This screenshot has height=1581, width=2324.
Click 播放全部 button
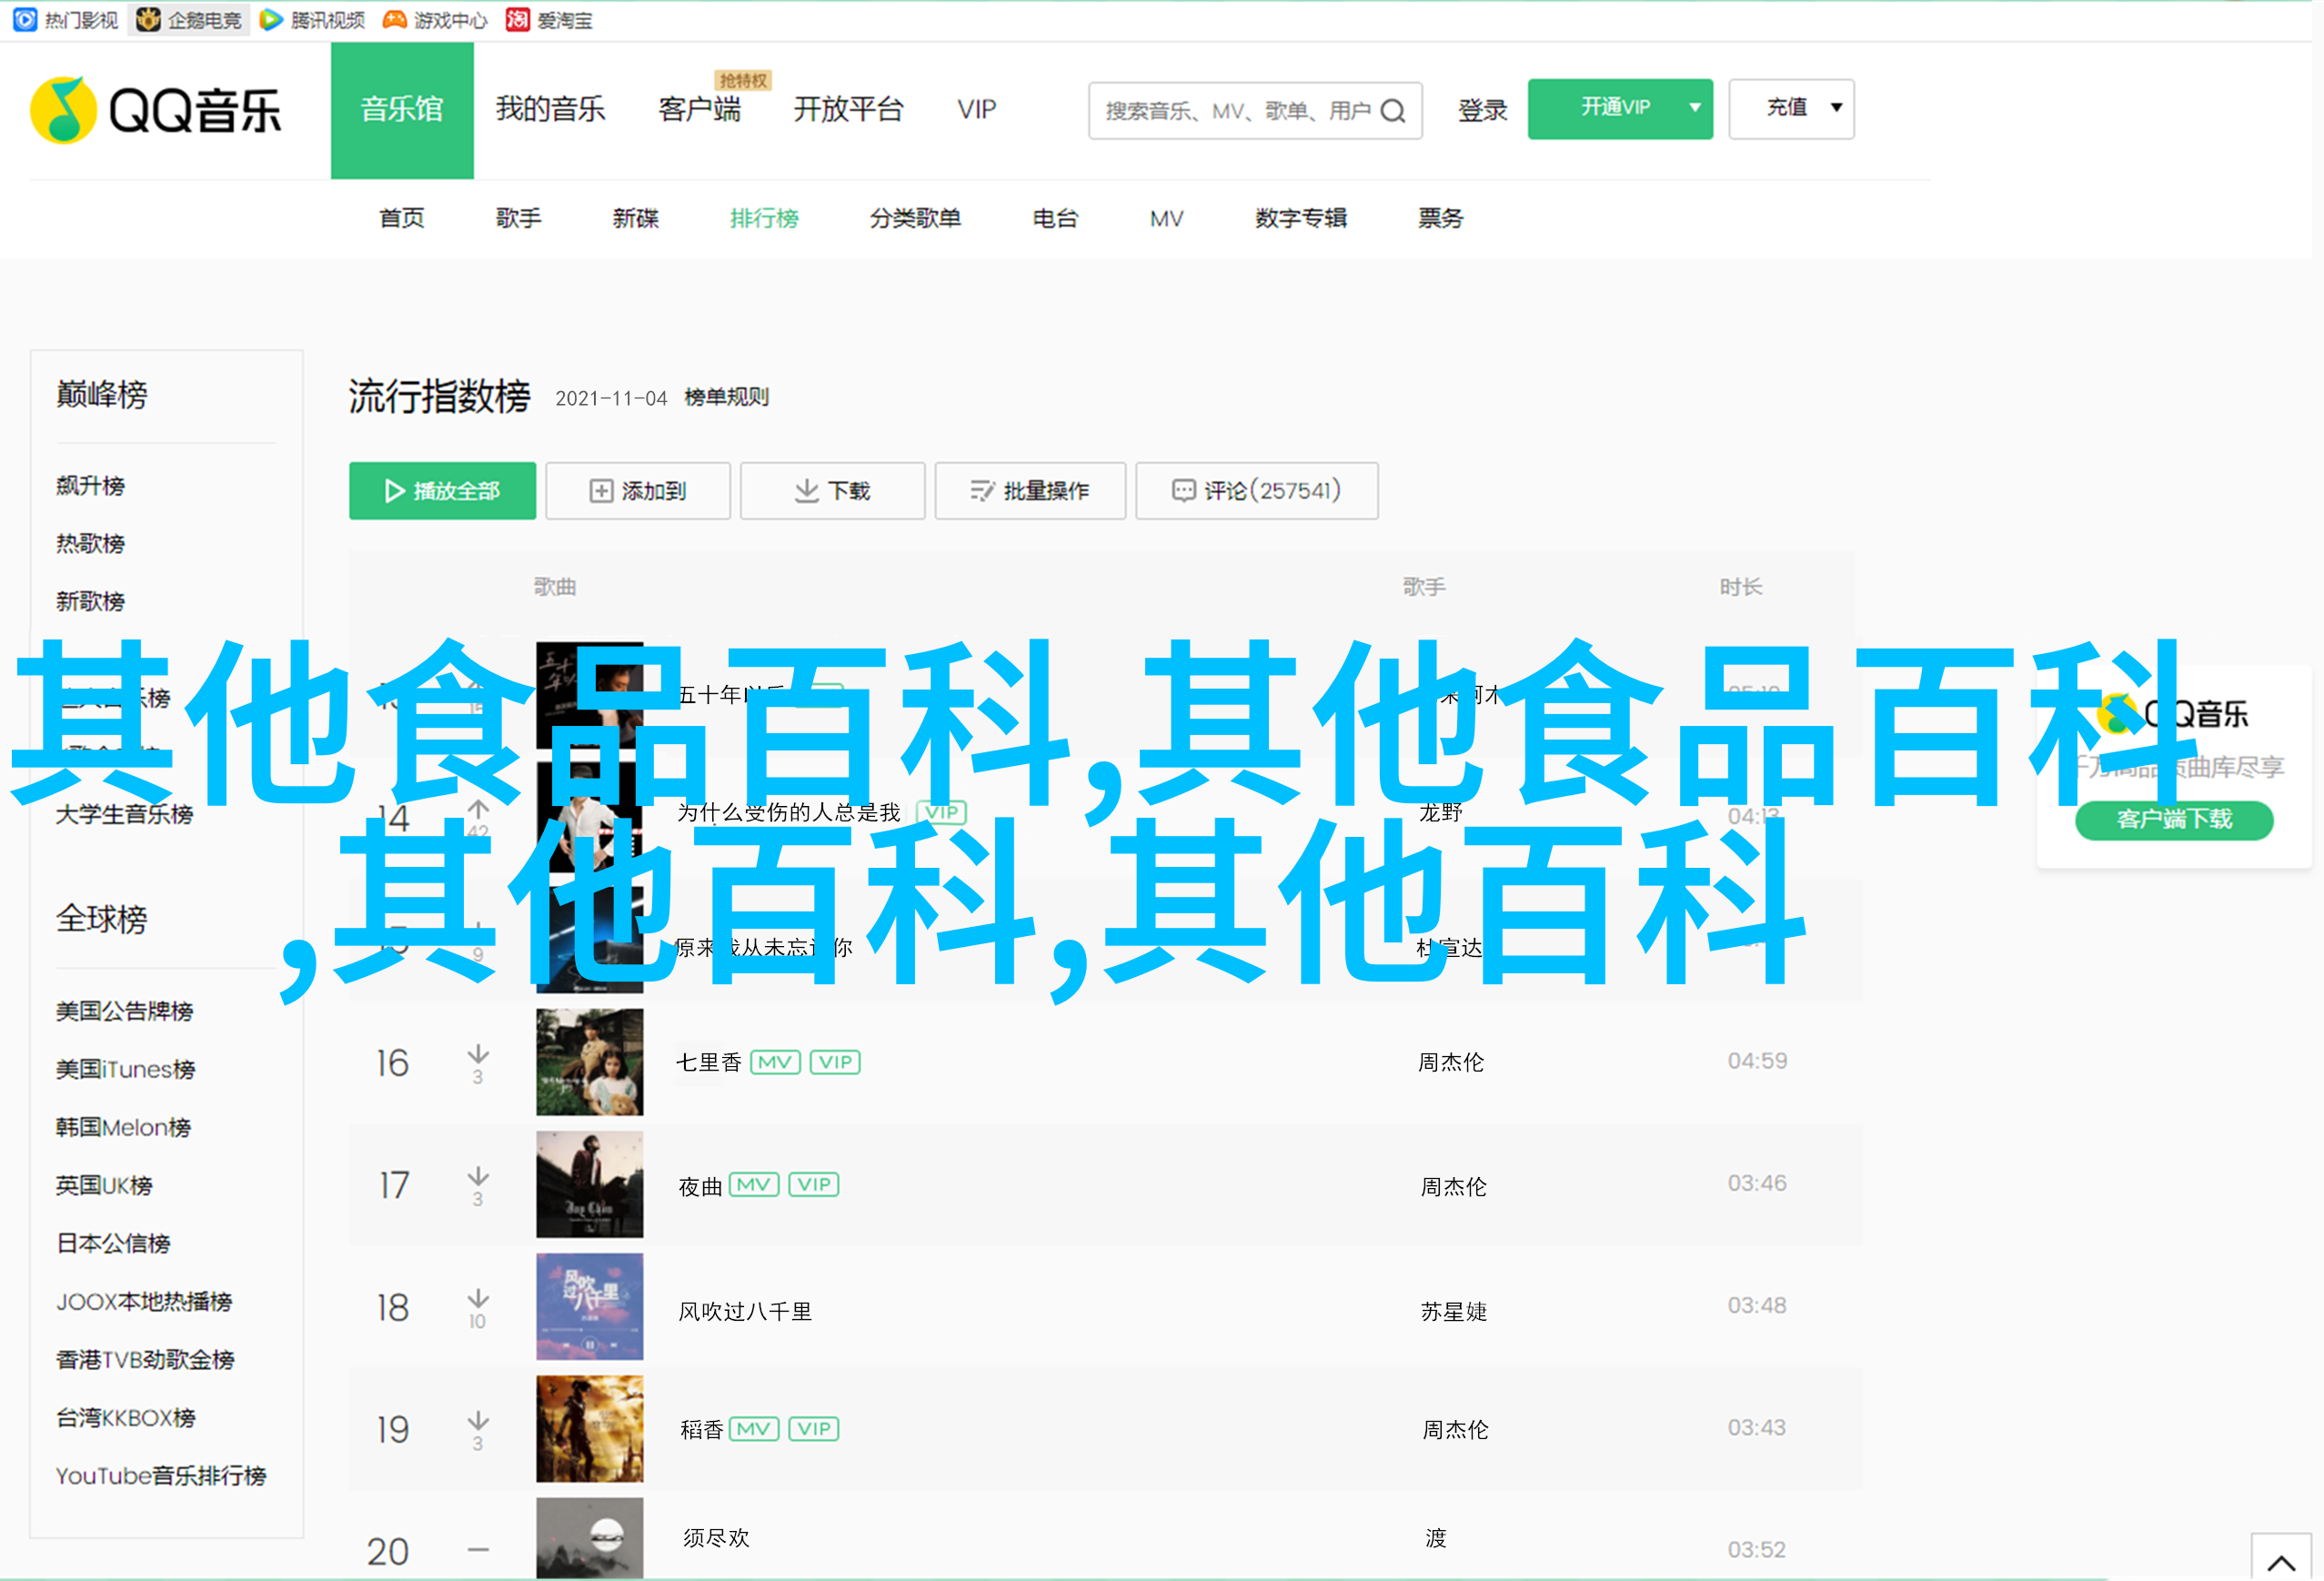coord(442,491)
